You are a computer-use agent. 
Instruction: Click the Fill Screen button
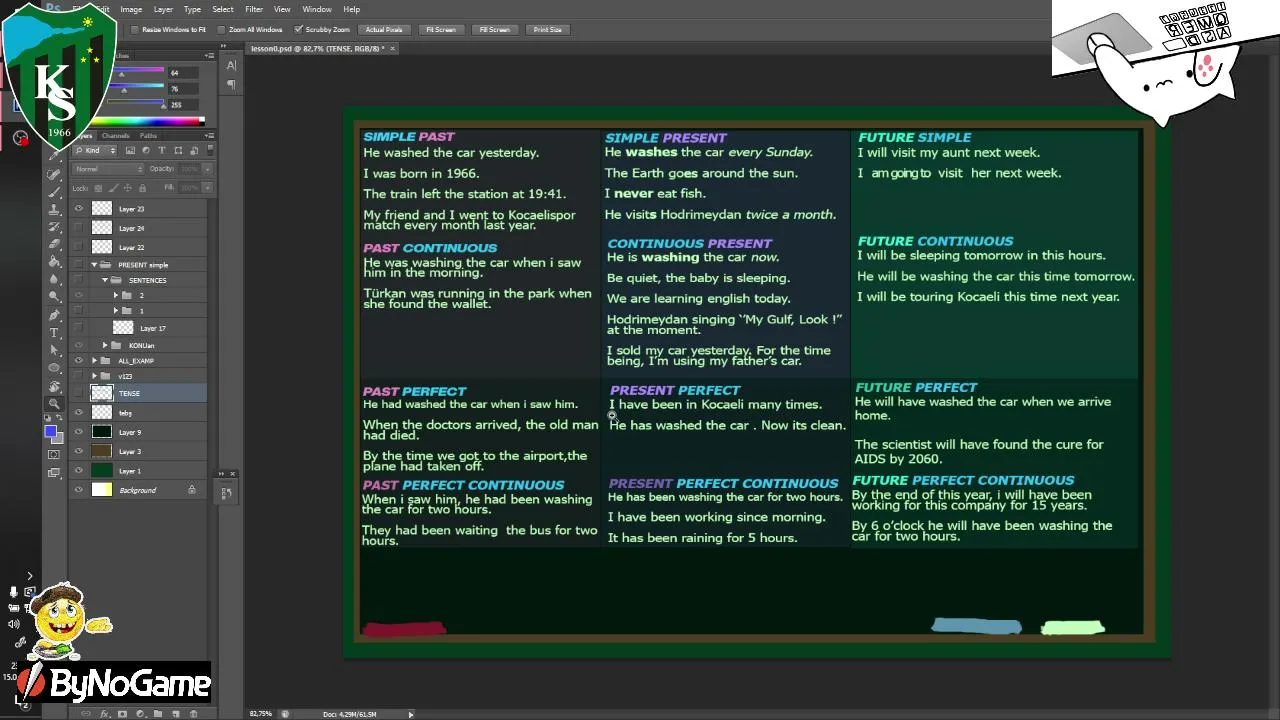click(x=494, y=30)
